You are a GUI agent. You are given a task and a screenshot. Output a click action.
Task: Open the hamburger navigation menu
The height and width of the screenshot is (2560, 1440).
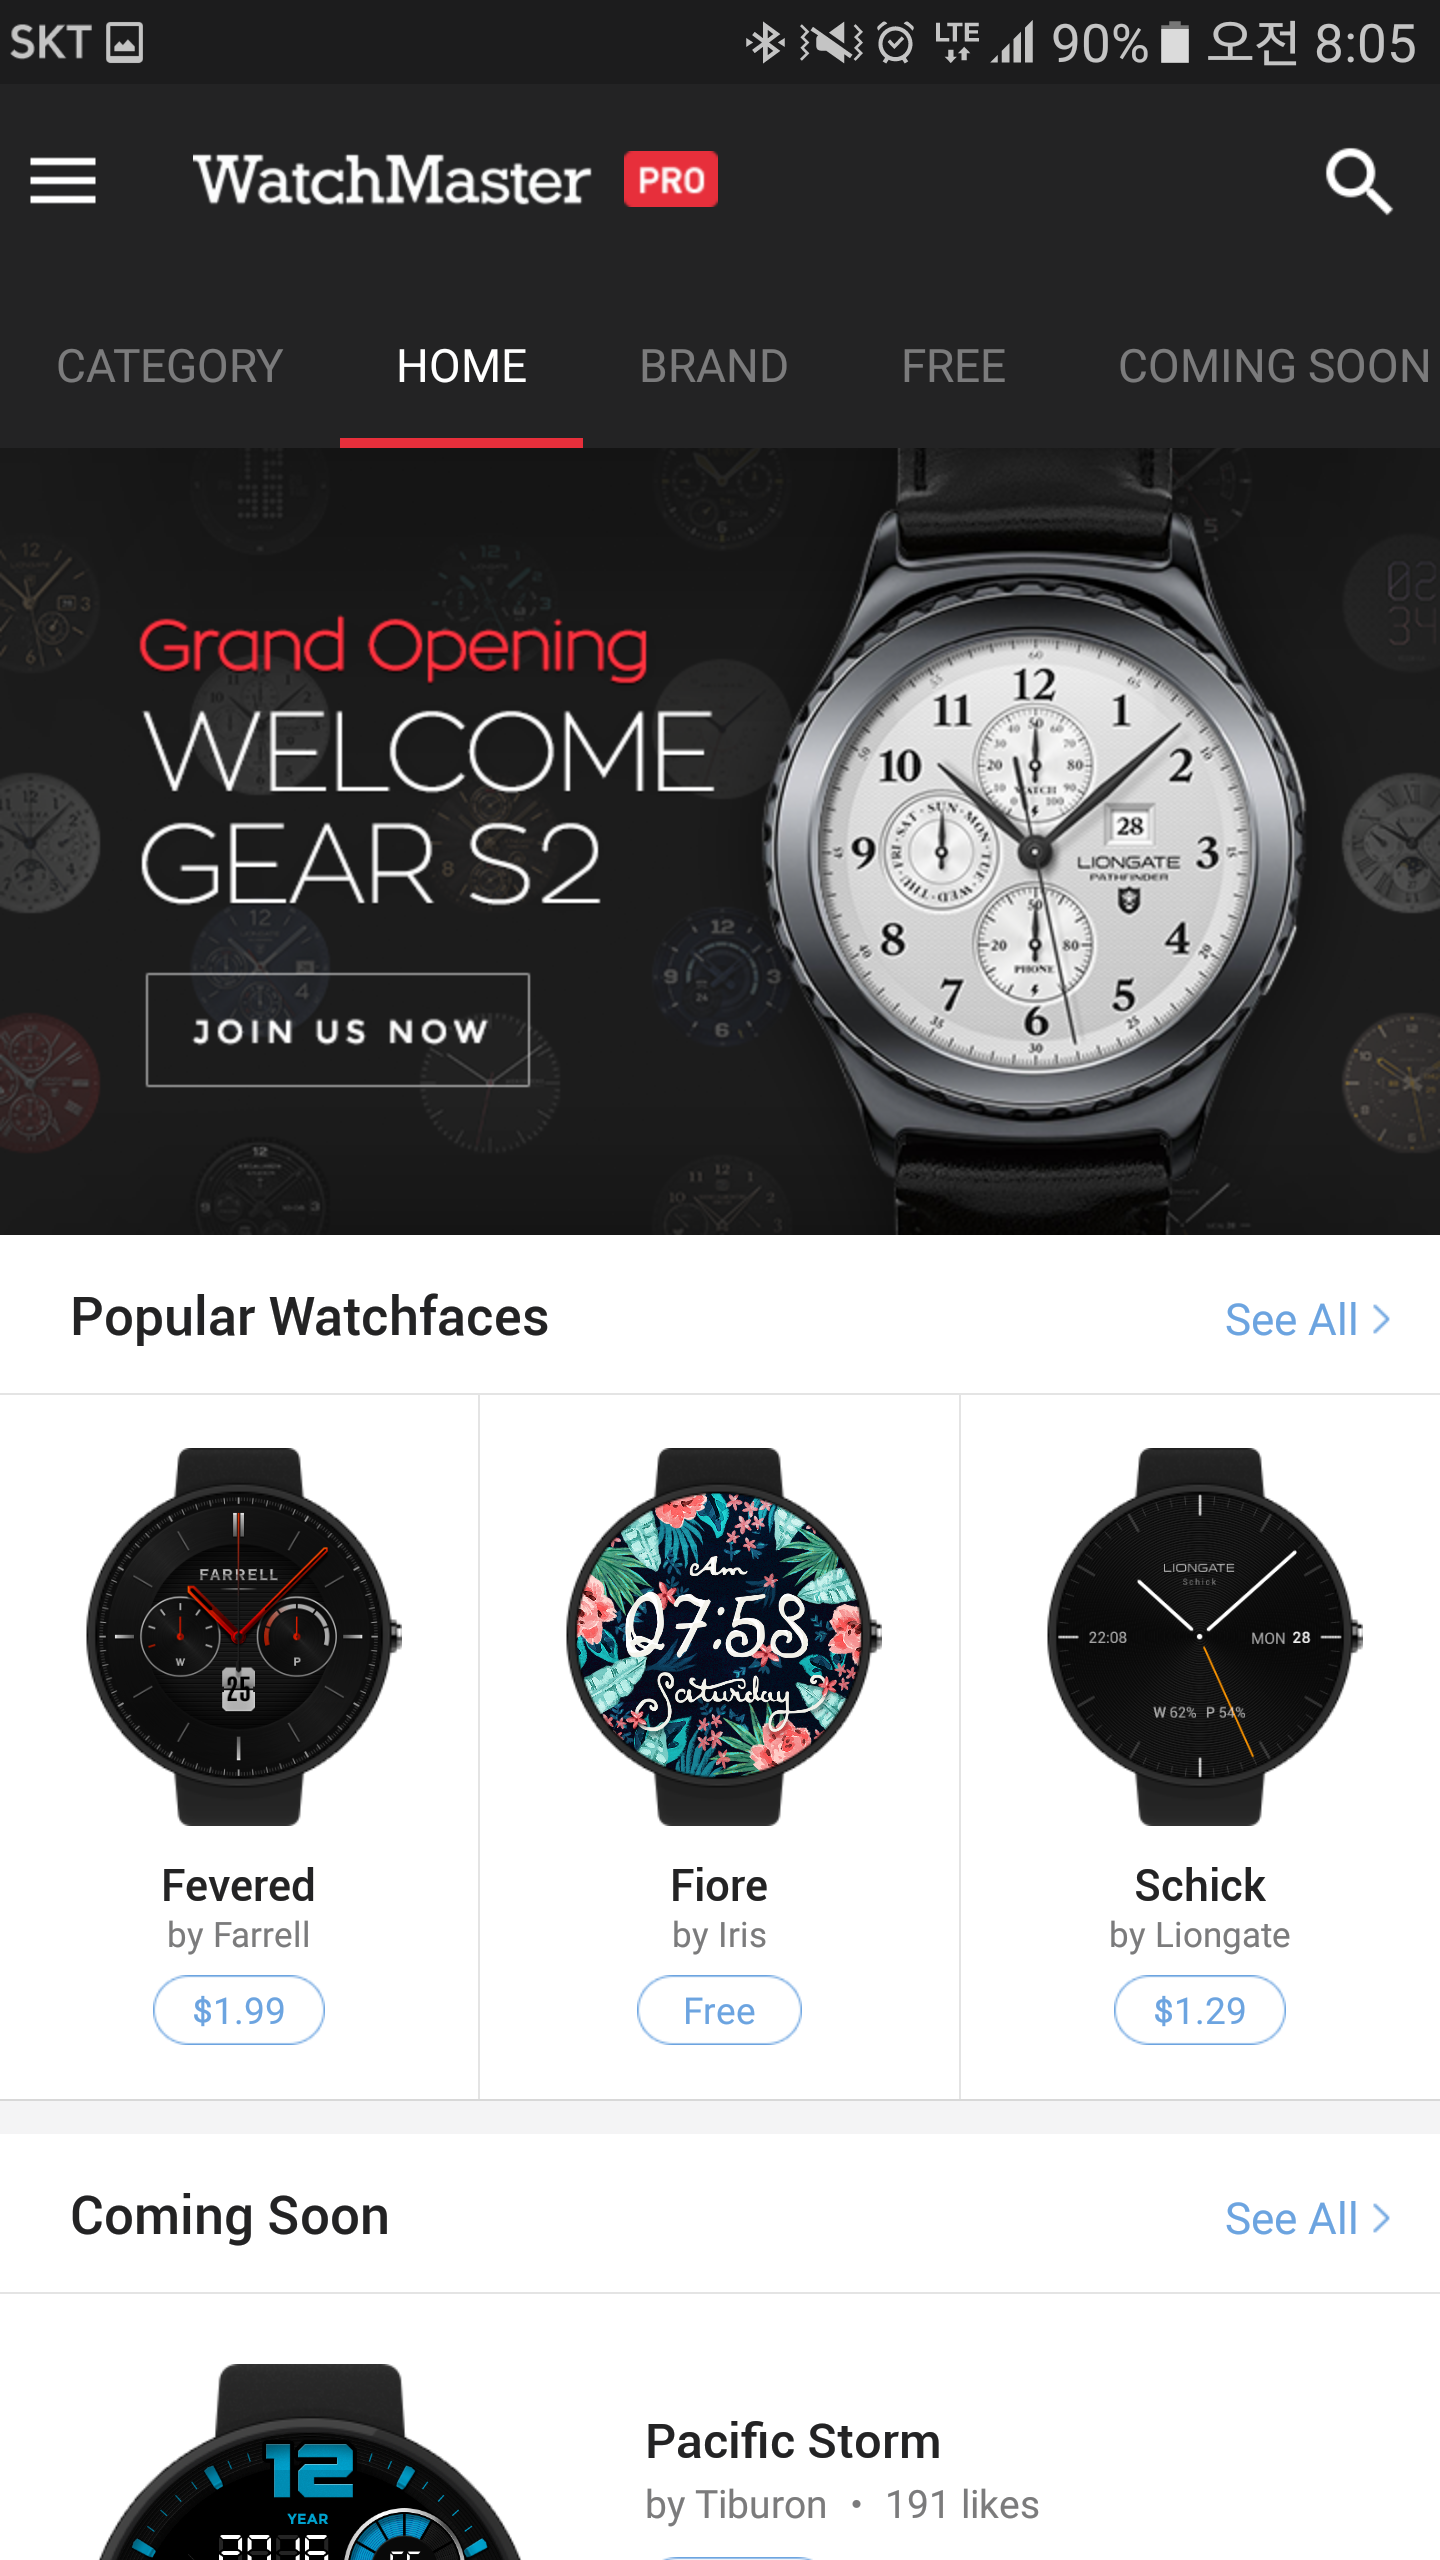(x=63, y=181)
